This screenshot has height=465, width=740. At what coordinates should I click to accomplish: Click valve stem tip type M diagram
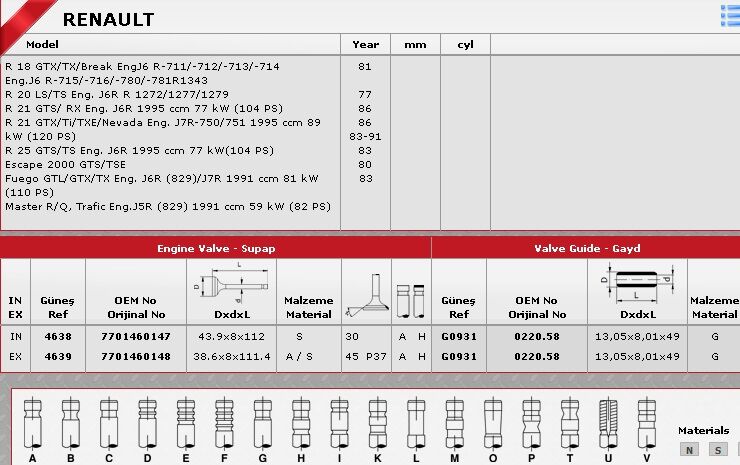[453, 427]
